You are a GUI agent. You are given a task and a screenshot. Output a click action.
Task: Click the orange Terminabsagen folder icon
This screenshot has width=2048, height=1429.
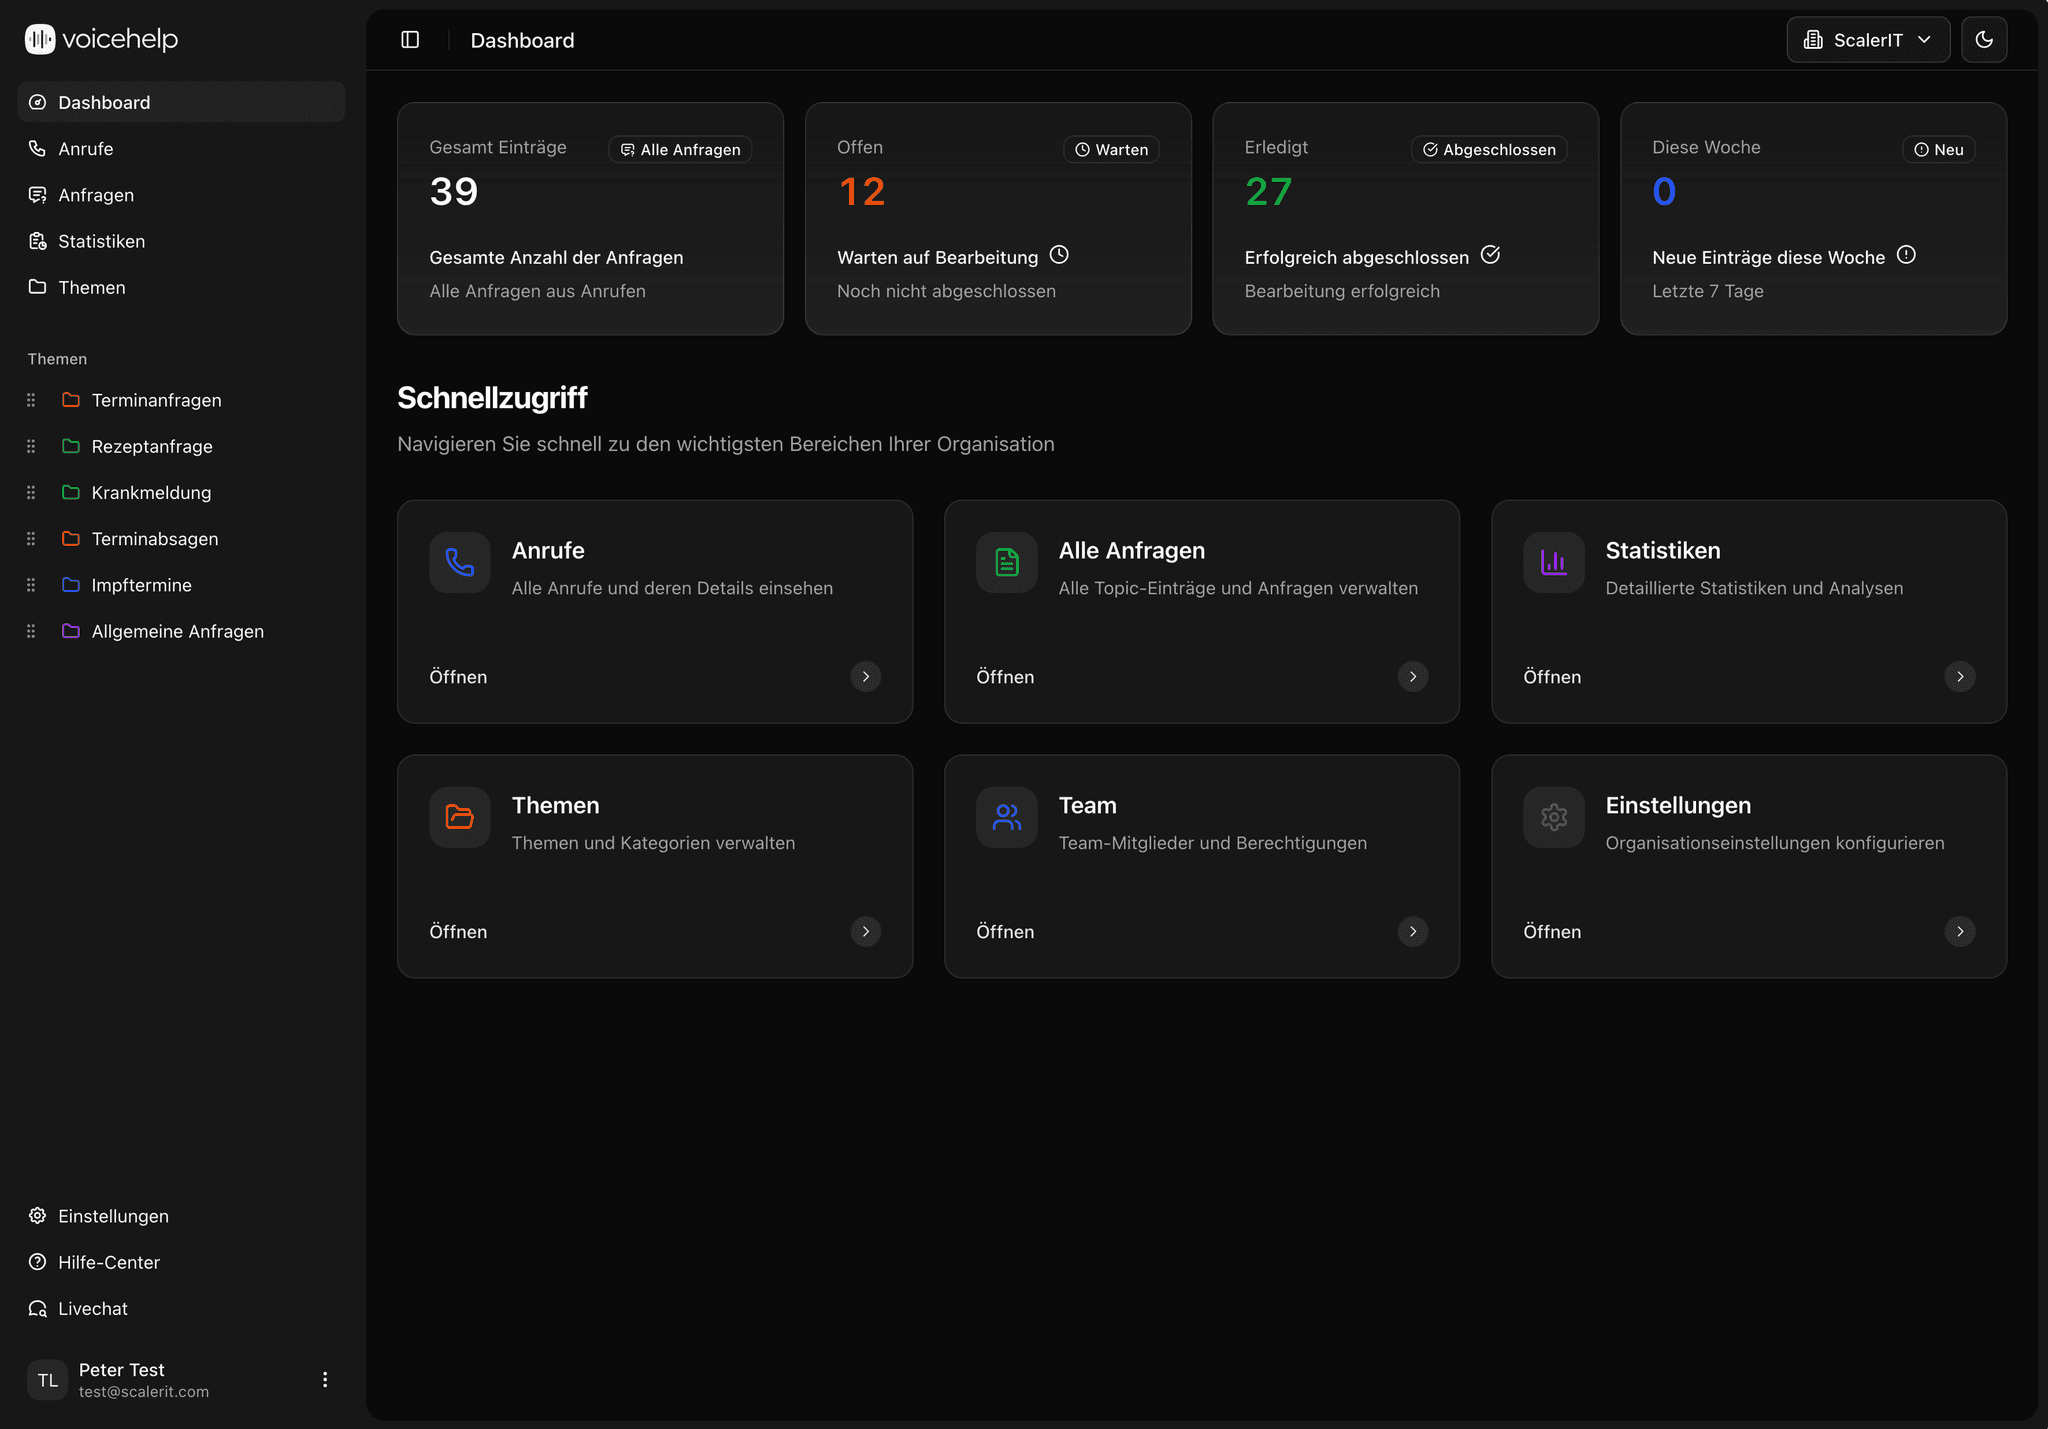pyautogui.click(x=71, y=538)
